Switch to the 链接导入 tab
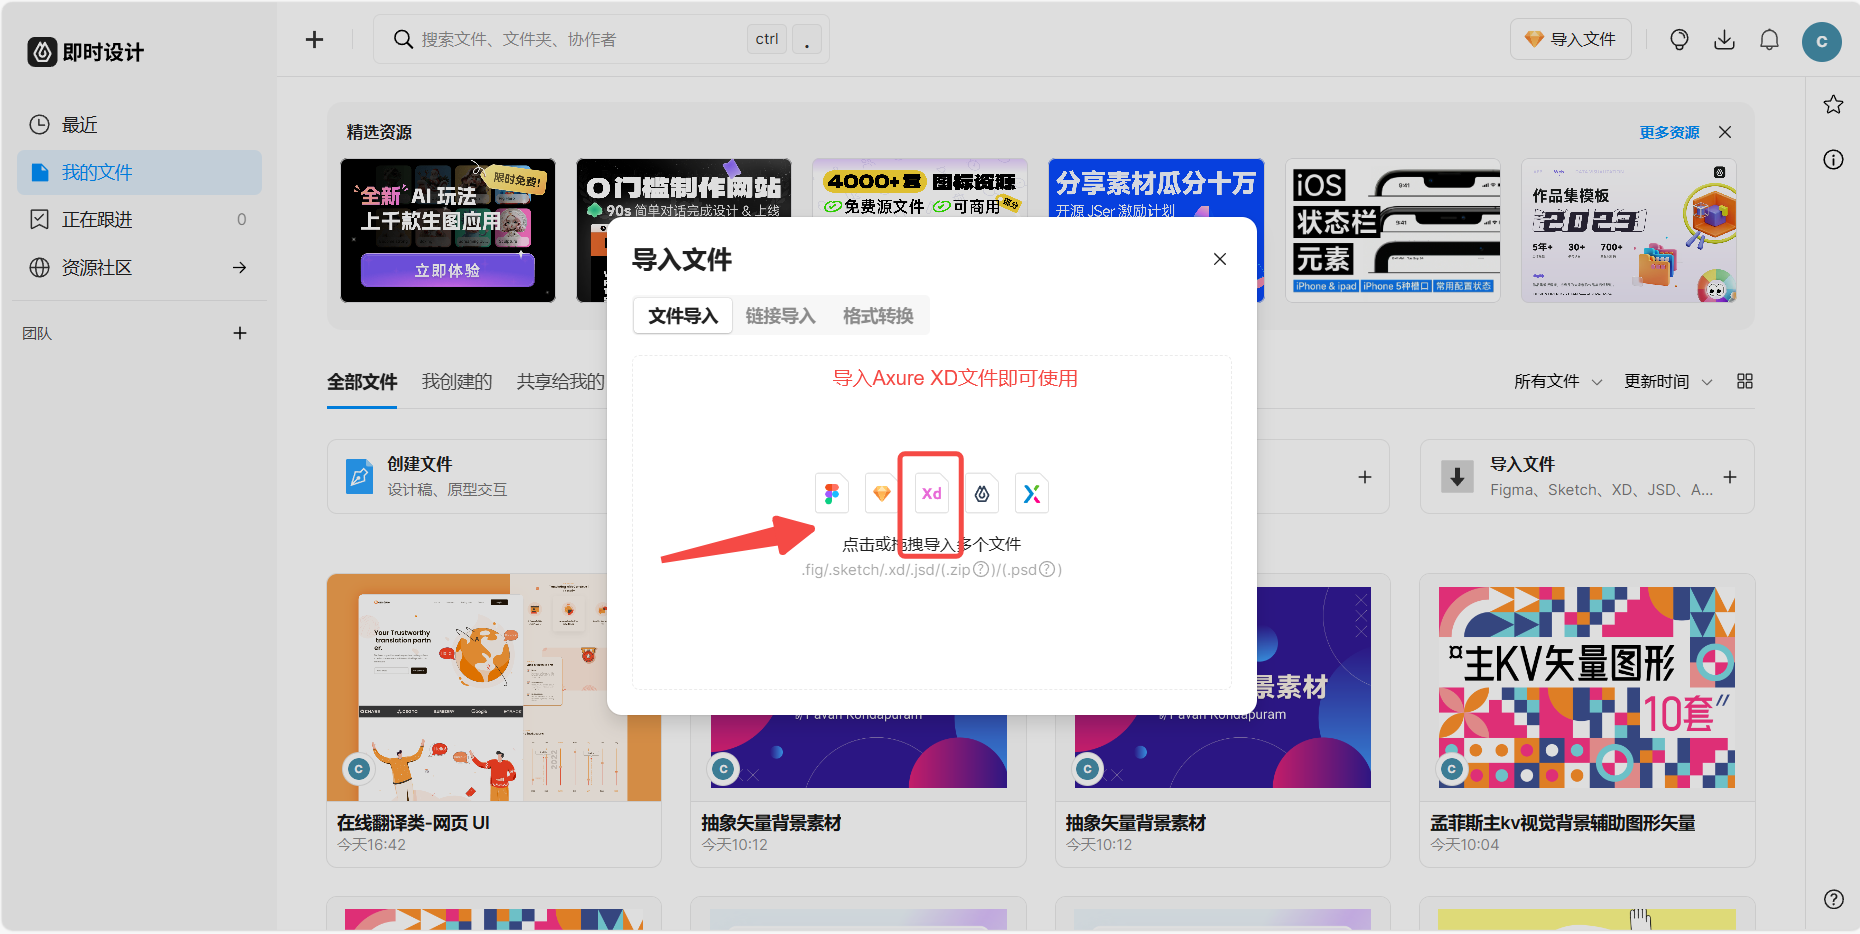This screenshot has height=934, width=1860. coord(781,316)
